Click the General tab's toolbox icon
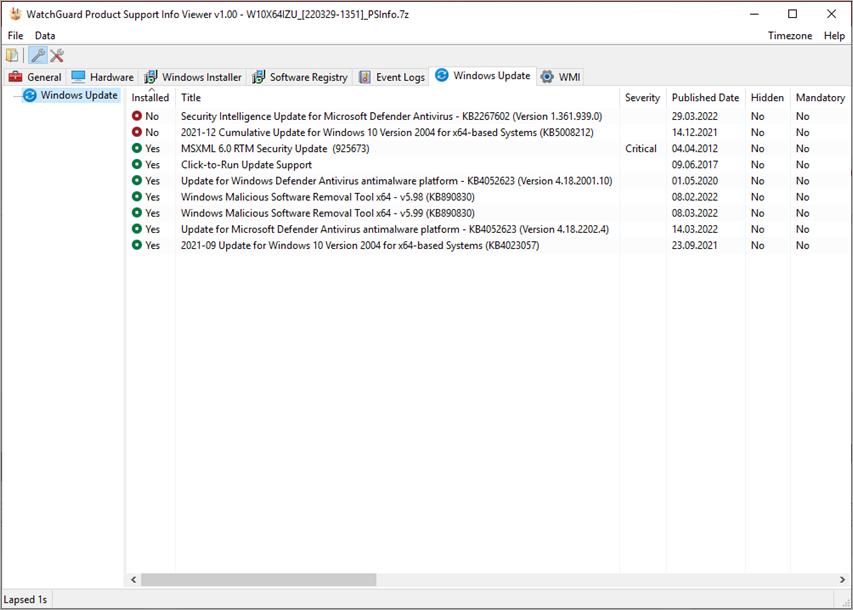 [x=17, y=76]
